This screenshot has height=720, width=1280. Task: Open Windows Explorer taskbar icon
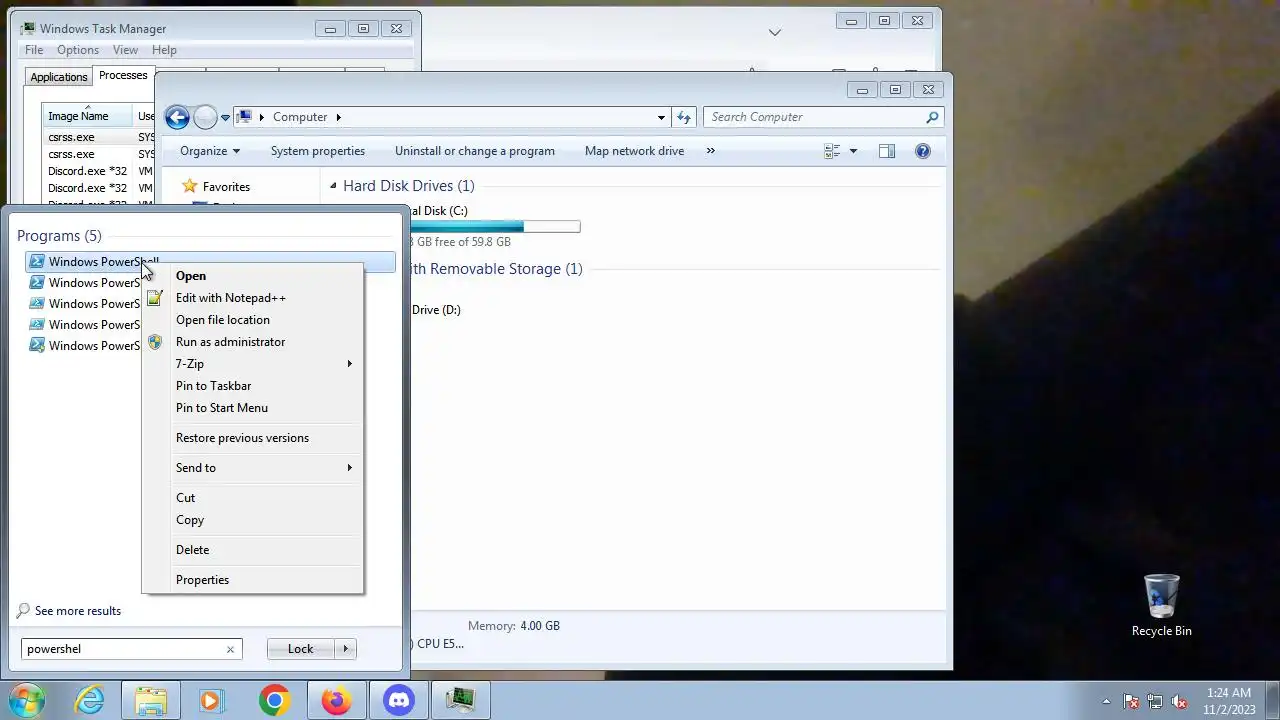(150, 701)
